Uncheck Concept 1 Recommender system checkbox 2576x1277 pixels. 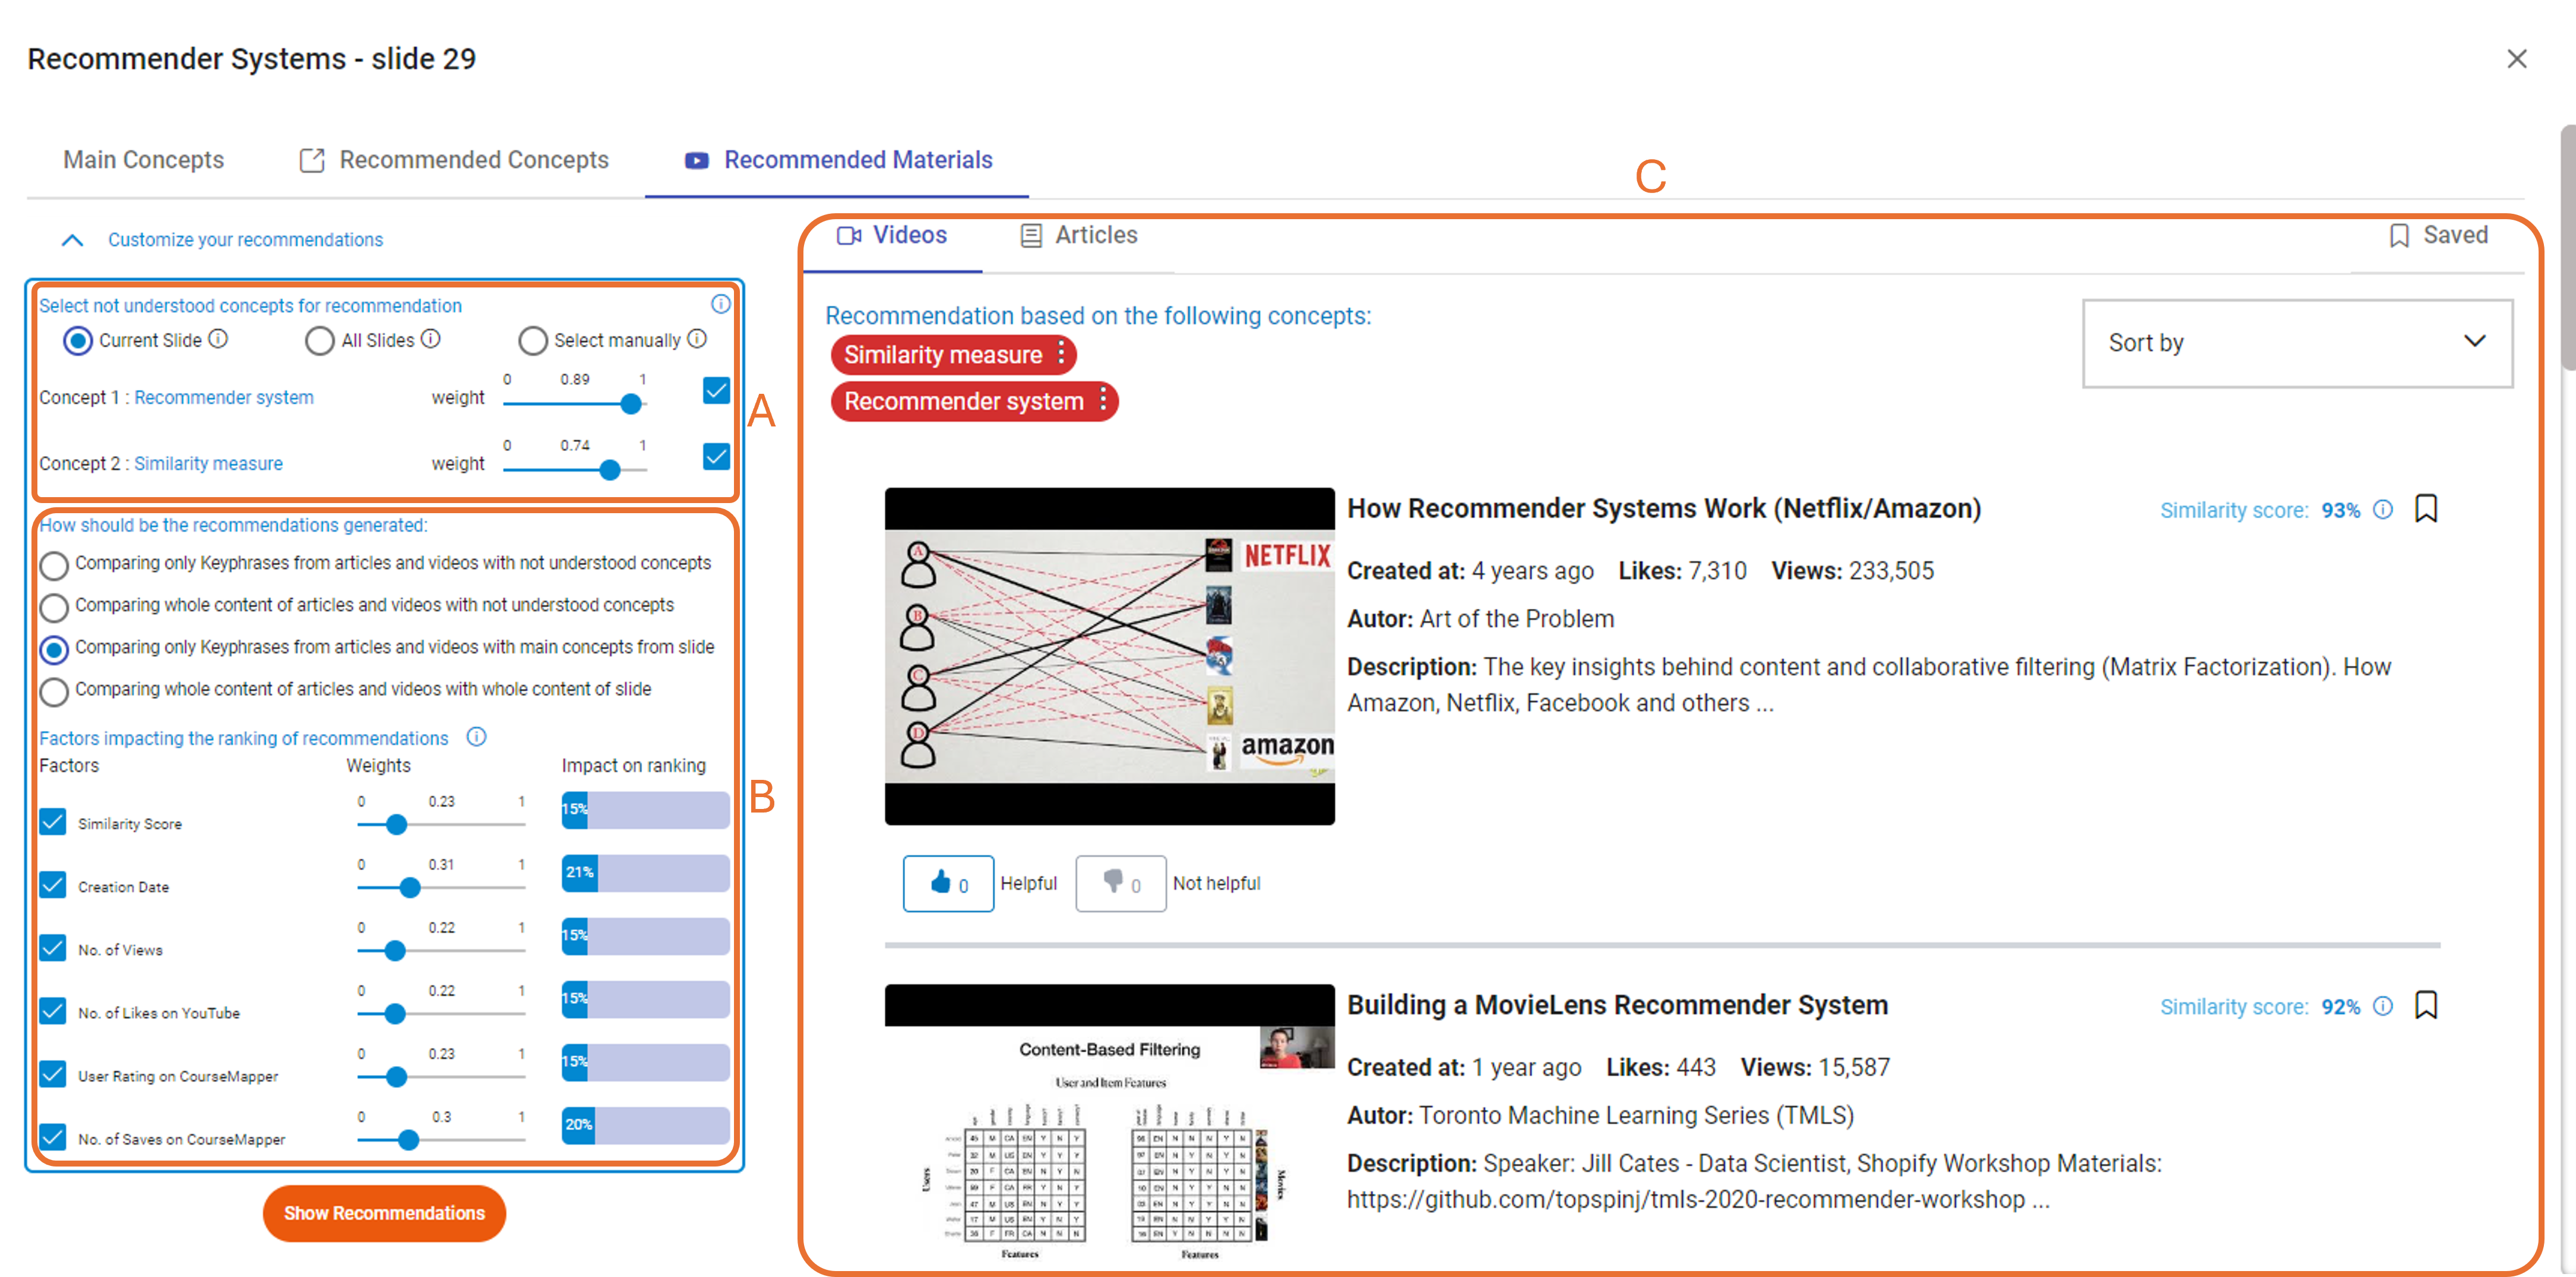716,390
